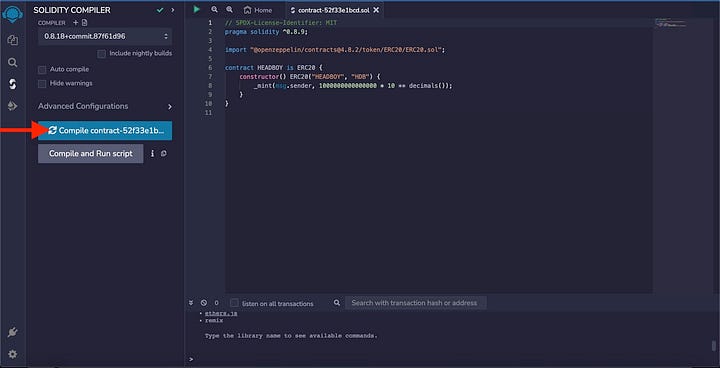Image resolution: width=720 pixels, height=368 pixels.
Task: Click the green Run script play icon
Action: 197,9
